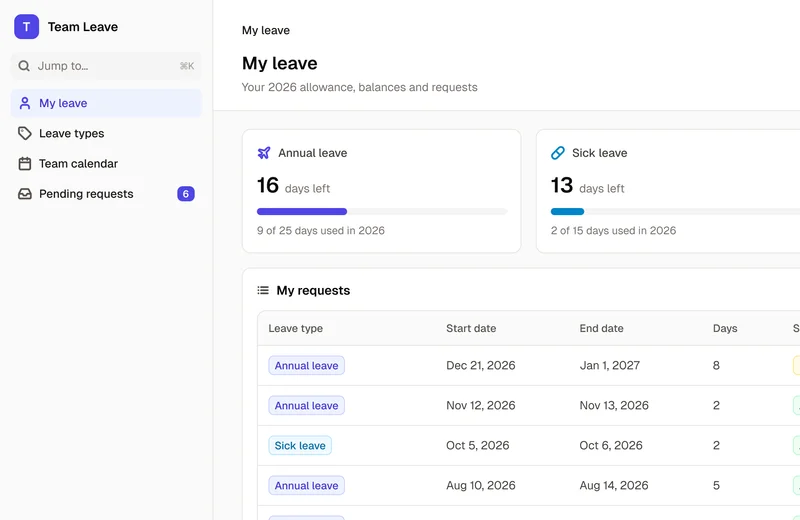The image size is (800, 520).
Task: Select the Aug 14, 2026 end date
Action: 614,485
